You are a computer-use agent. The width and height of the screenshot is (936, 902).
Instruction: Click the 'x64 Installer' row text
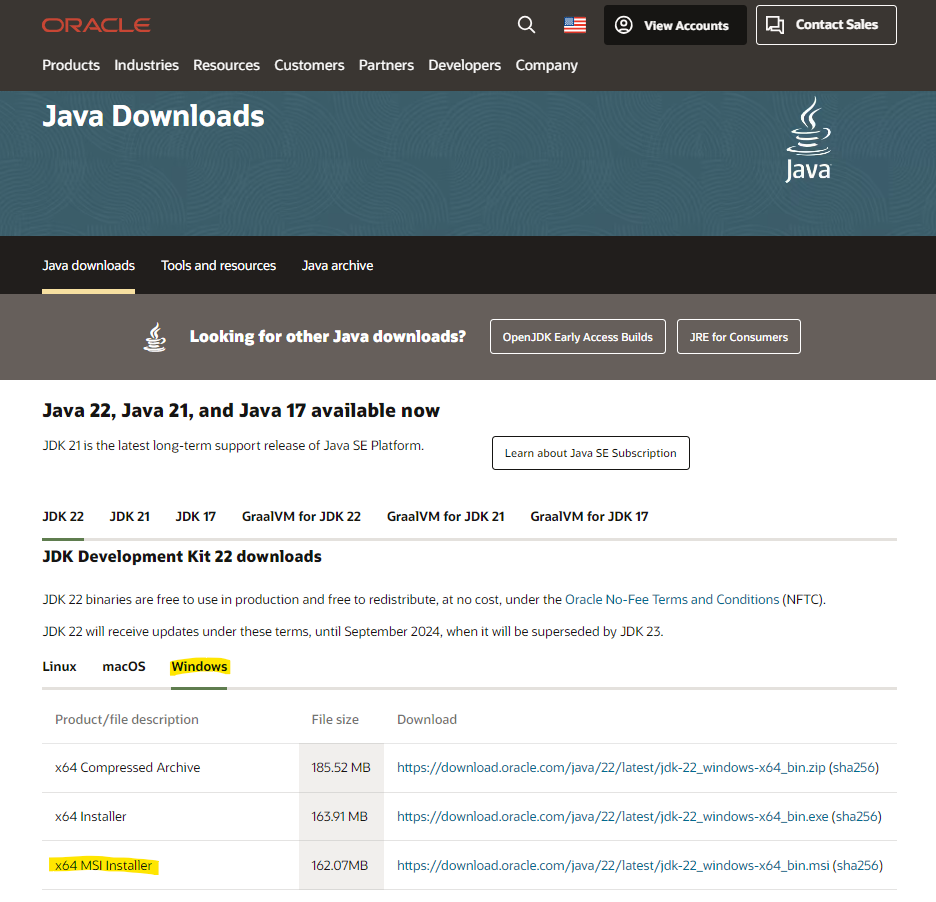(91, 817)
